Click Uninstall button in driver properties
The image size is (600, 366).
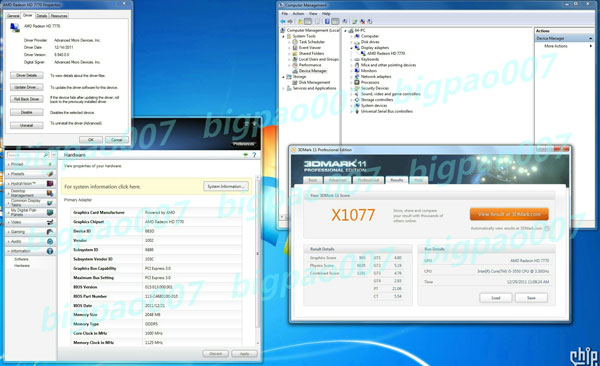point(26,125)
